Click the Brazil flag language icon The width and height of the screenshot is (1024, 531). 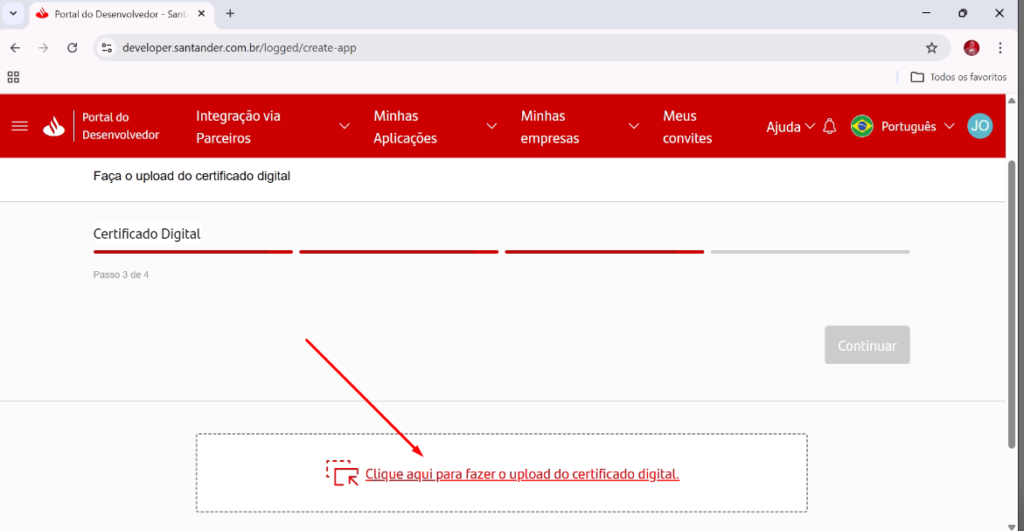tap(861, 126)
